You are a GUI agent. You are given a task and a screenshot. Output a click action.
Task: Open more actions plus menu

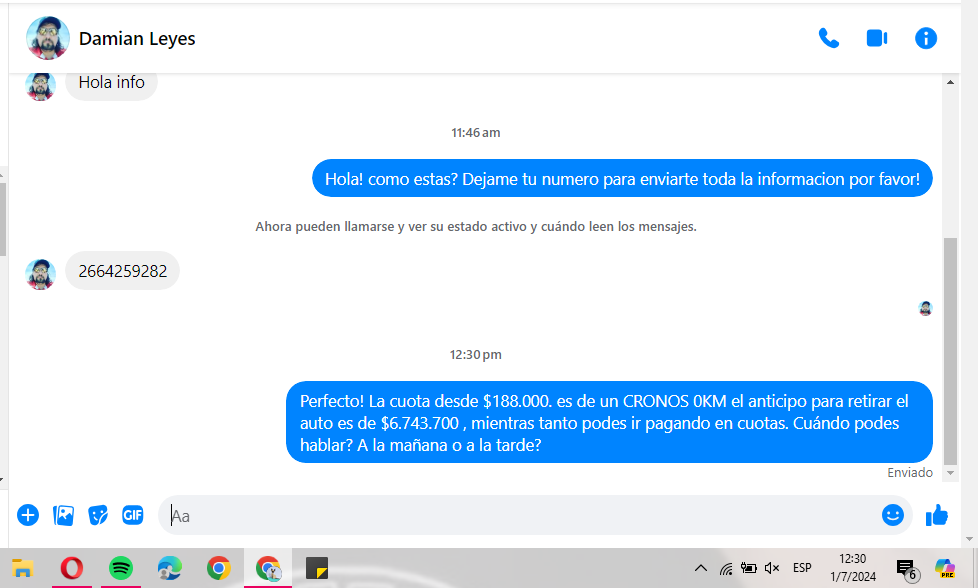point(28,515)
